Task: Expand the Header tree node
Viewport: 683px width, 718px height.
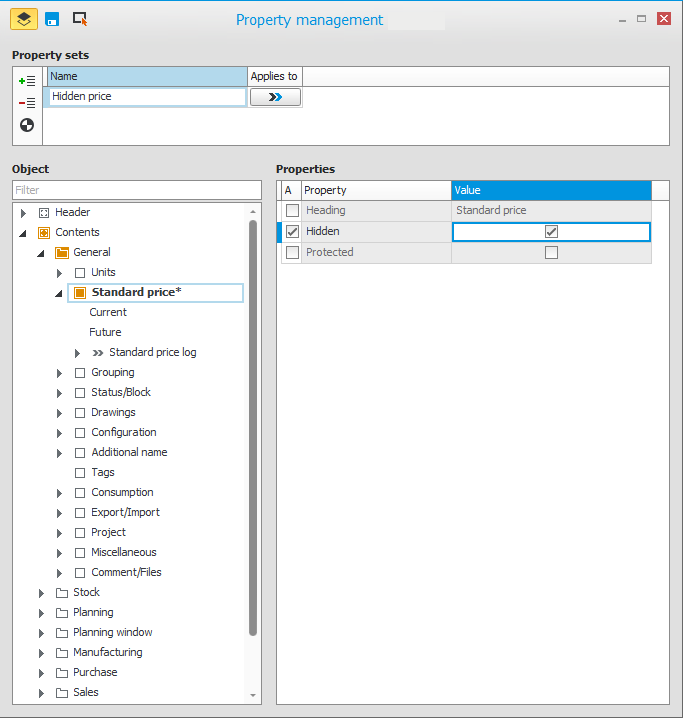Action: pyautogui.click(x=23, y=213)
